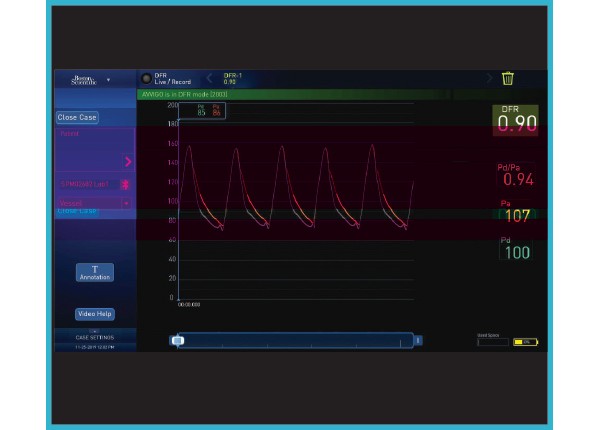Click the battery status indicator
This screenshot has width=600, height=430.
(525, 342)
